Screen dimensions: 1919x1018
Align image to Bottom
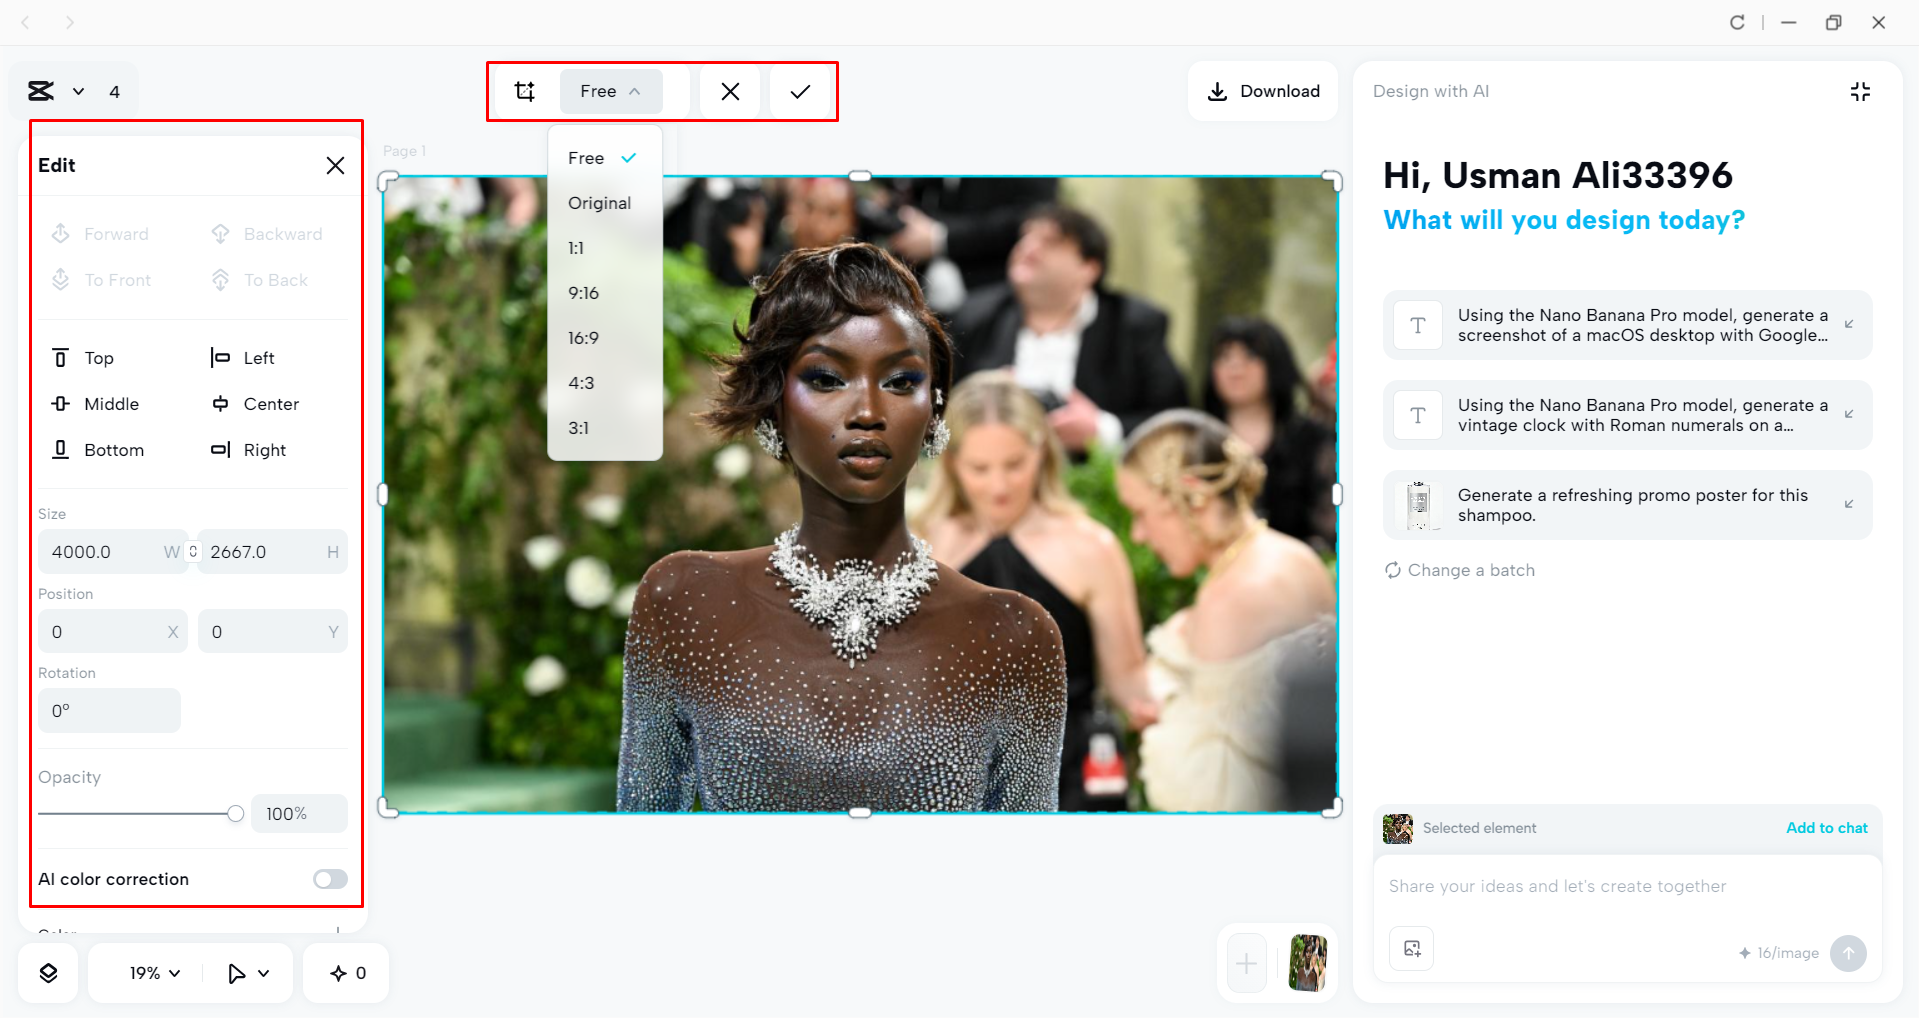[98, 450]
